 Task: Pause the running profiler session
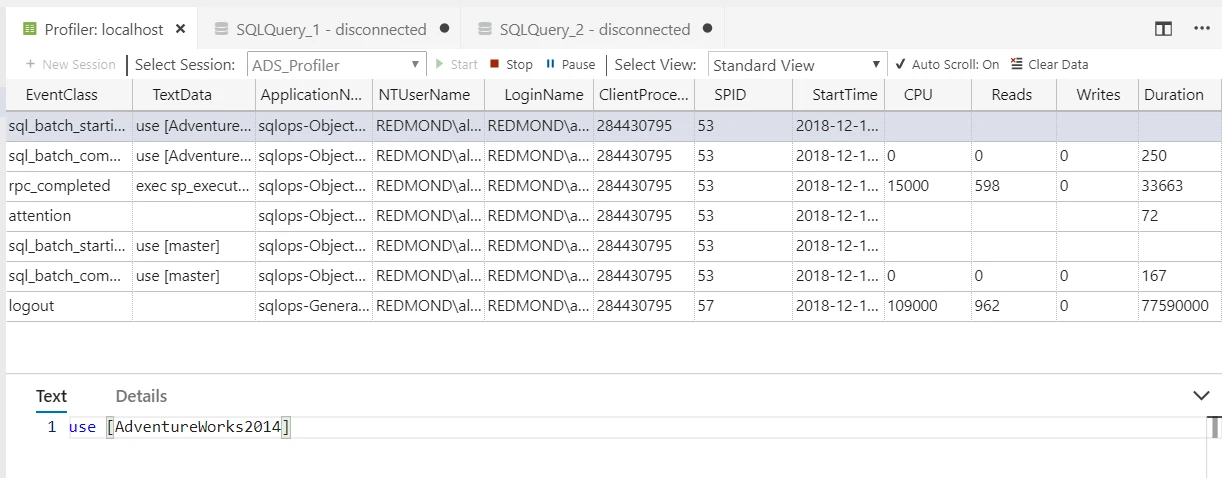pyautogui.click(x=569, y=64)
